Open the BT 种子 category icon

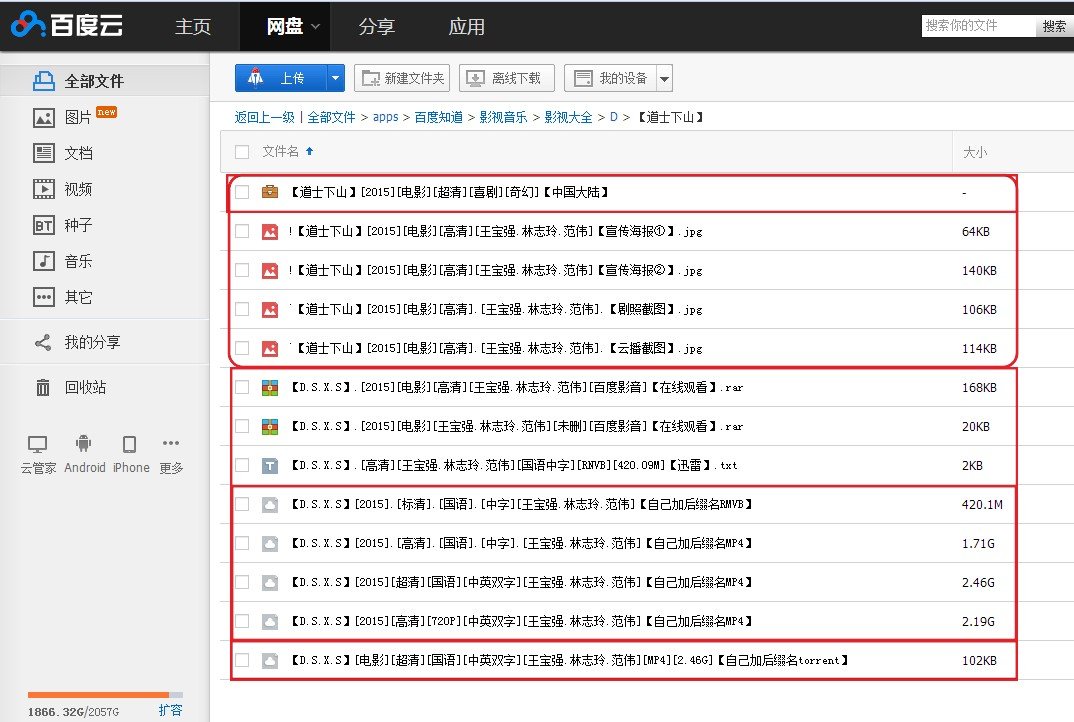[x=44, y=225]
